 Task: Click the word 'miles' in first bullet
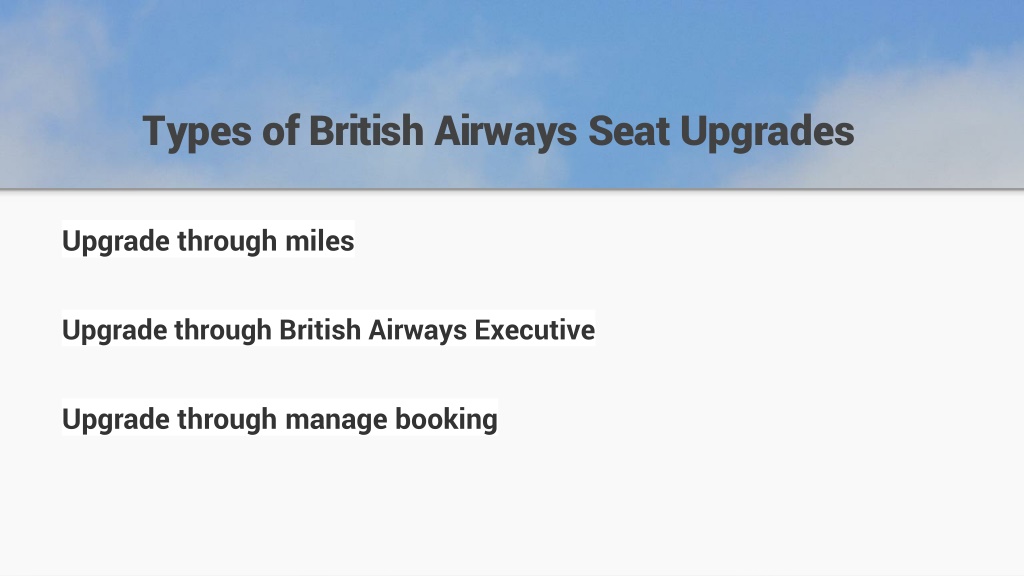320,240
